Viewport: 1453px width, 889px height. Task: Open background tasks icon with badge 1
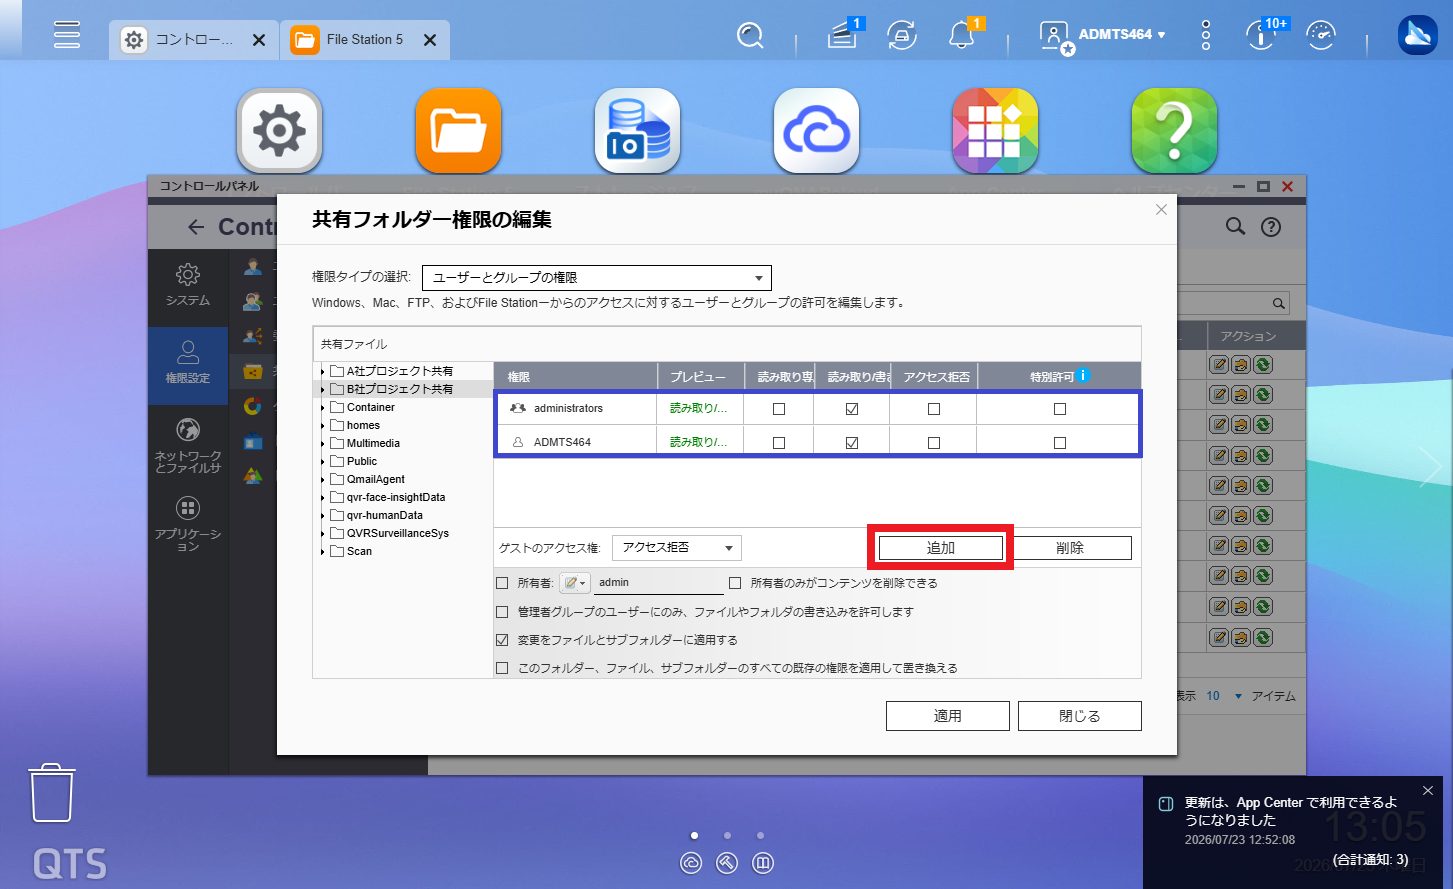(x=843, y=36)
